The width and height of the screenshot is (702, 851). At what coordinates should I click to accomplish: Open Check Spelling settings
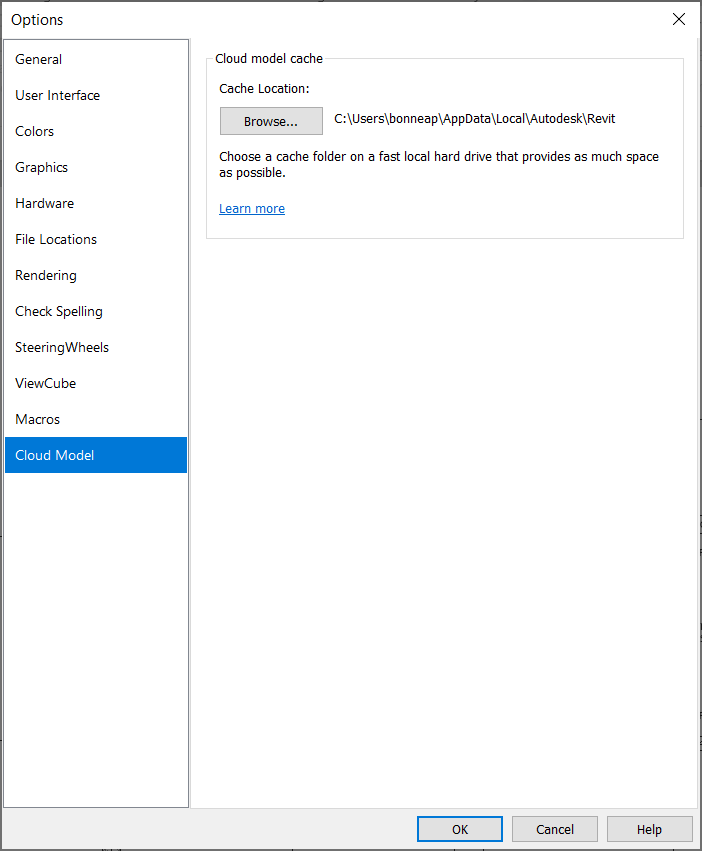point(59,311)
